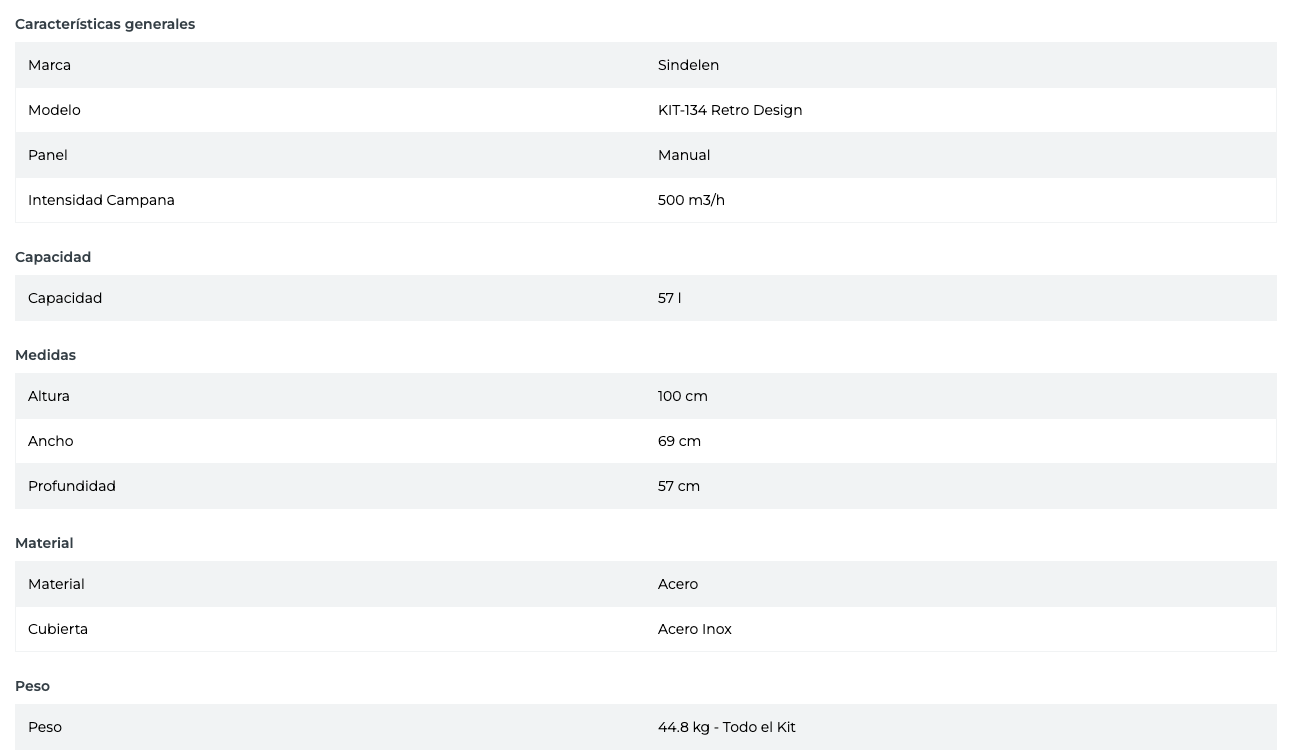Select the '57 l' capacity value

pyautogui.click(x=669, y=298)
